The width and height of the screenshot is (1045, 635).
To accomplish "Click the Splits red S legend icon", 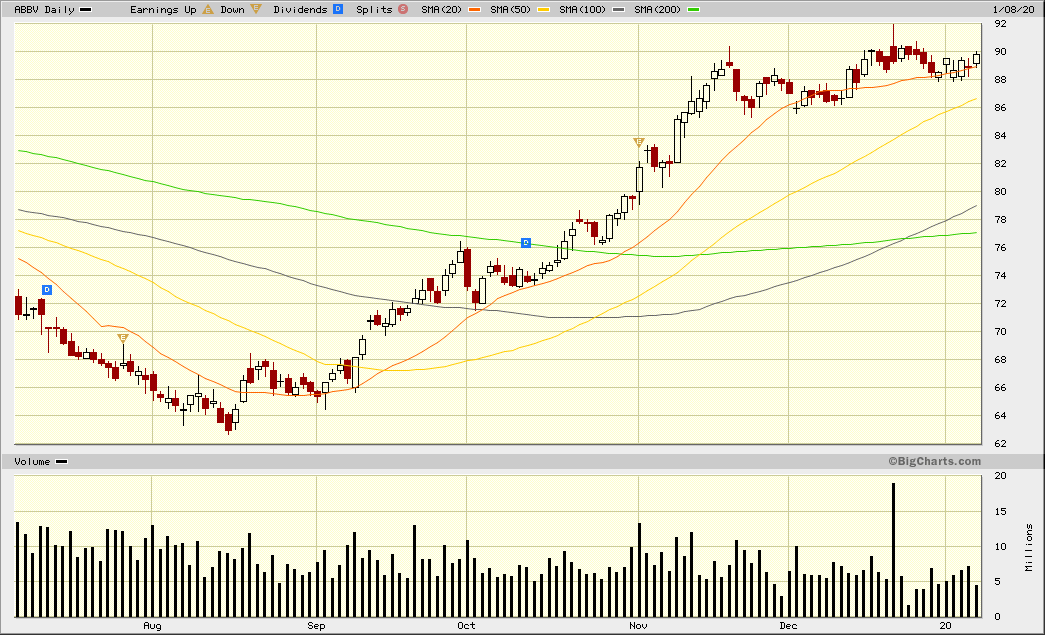I will (403, 9).
